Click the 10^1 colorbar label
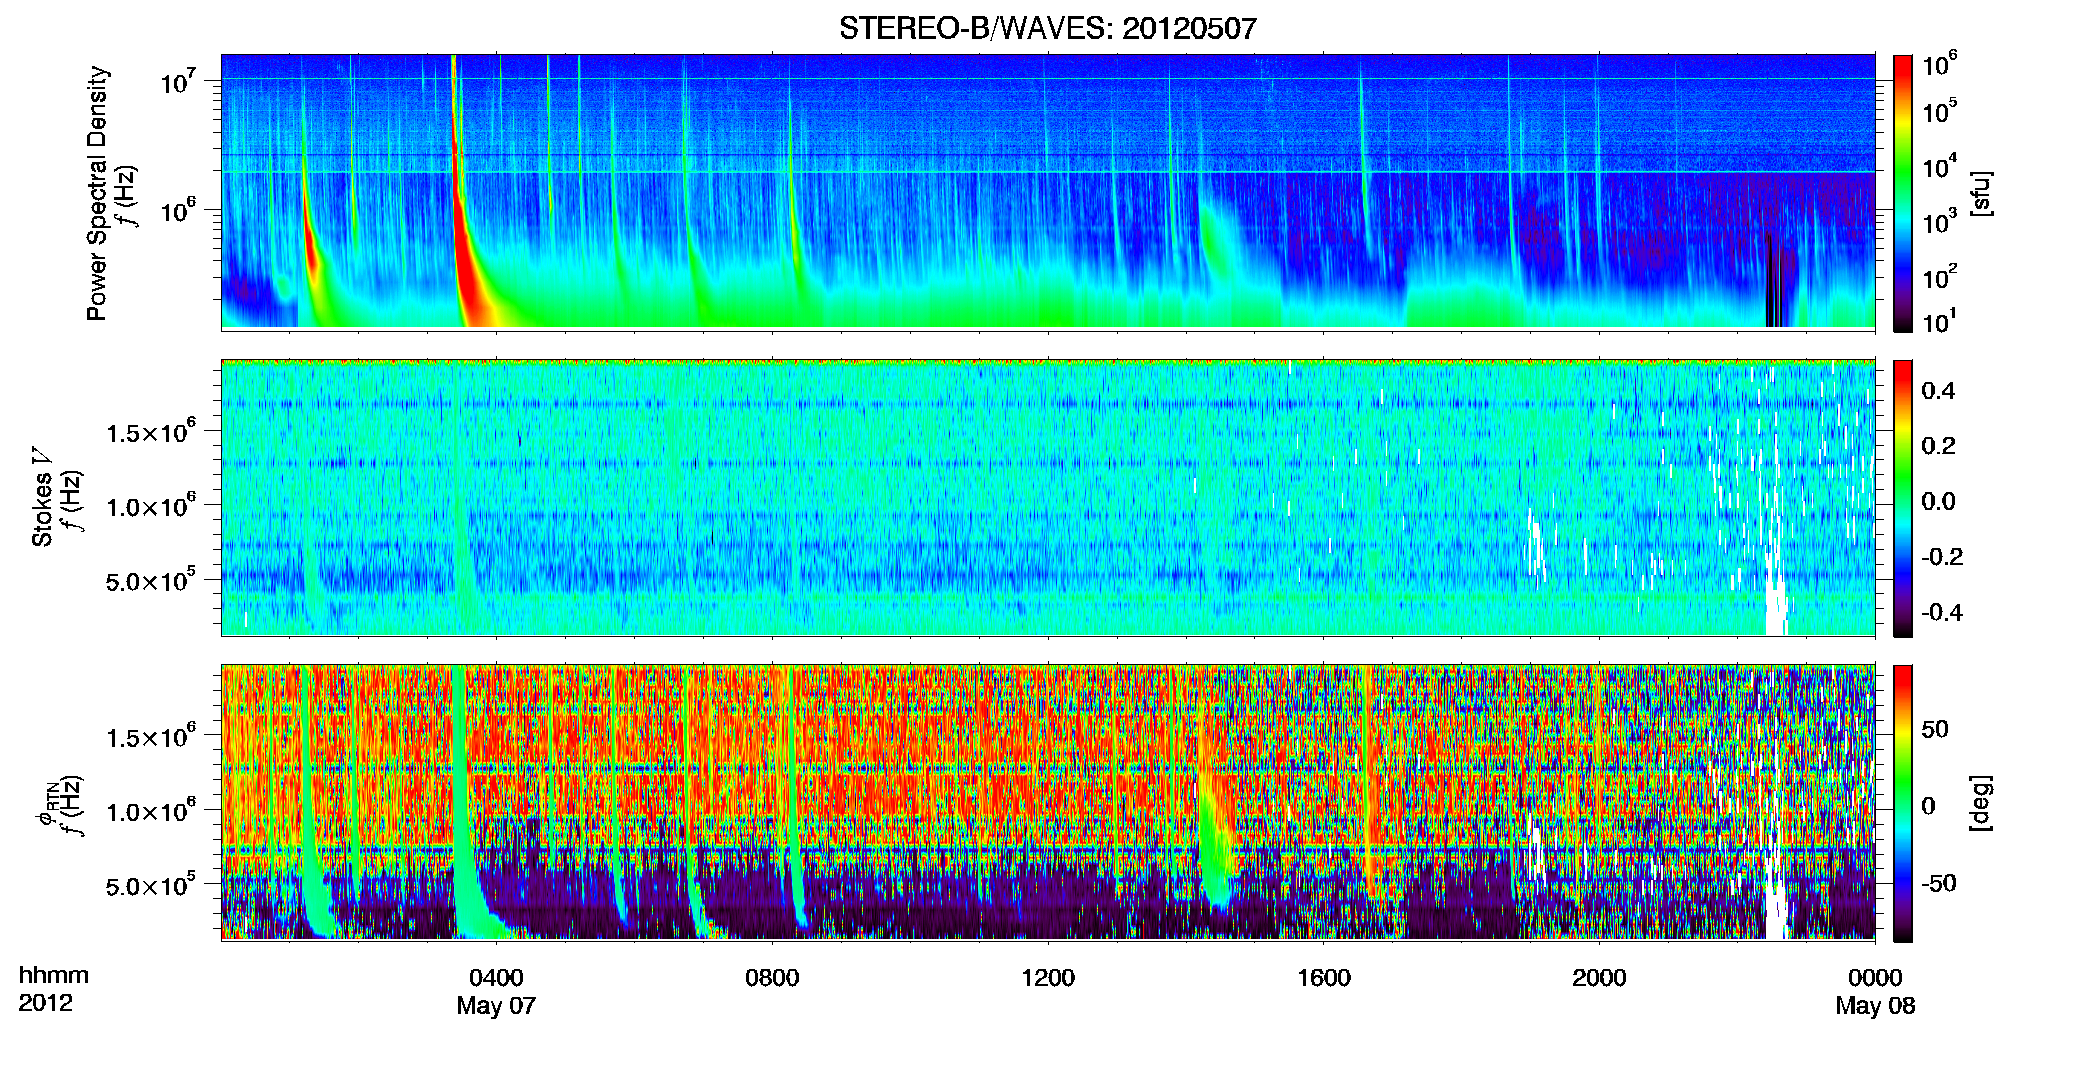Image resolution: width=2096 pixels, height=1080 pixels. point(1939,321)
